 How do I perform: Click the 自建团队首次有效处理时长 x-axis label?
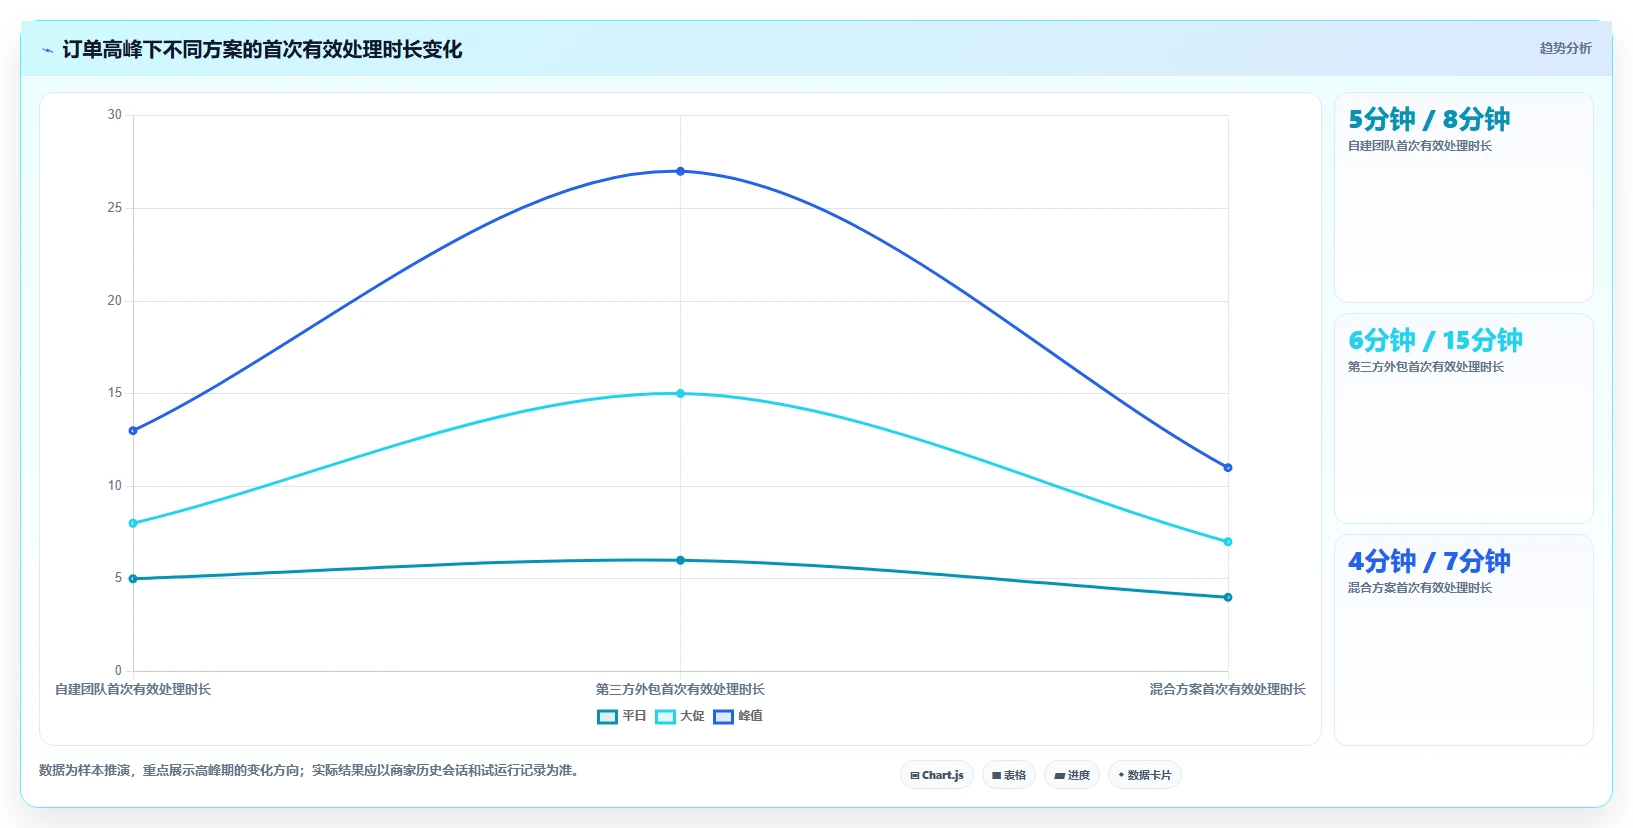(133, 689)
